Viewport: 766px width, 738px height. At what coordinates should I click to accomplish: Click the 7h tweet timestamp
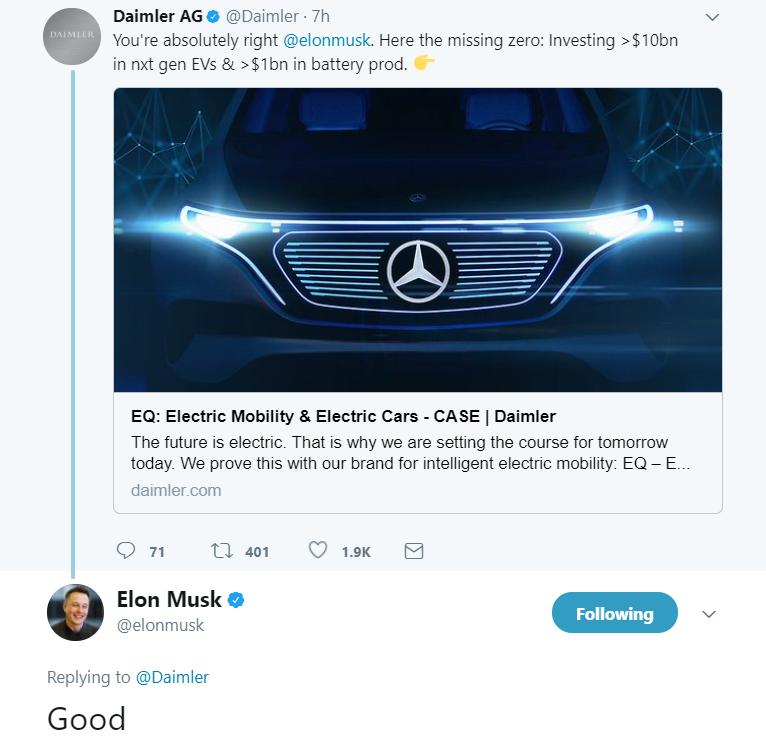320,17
